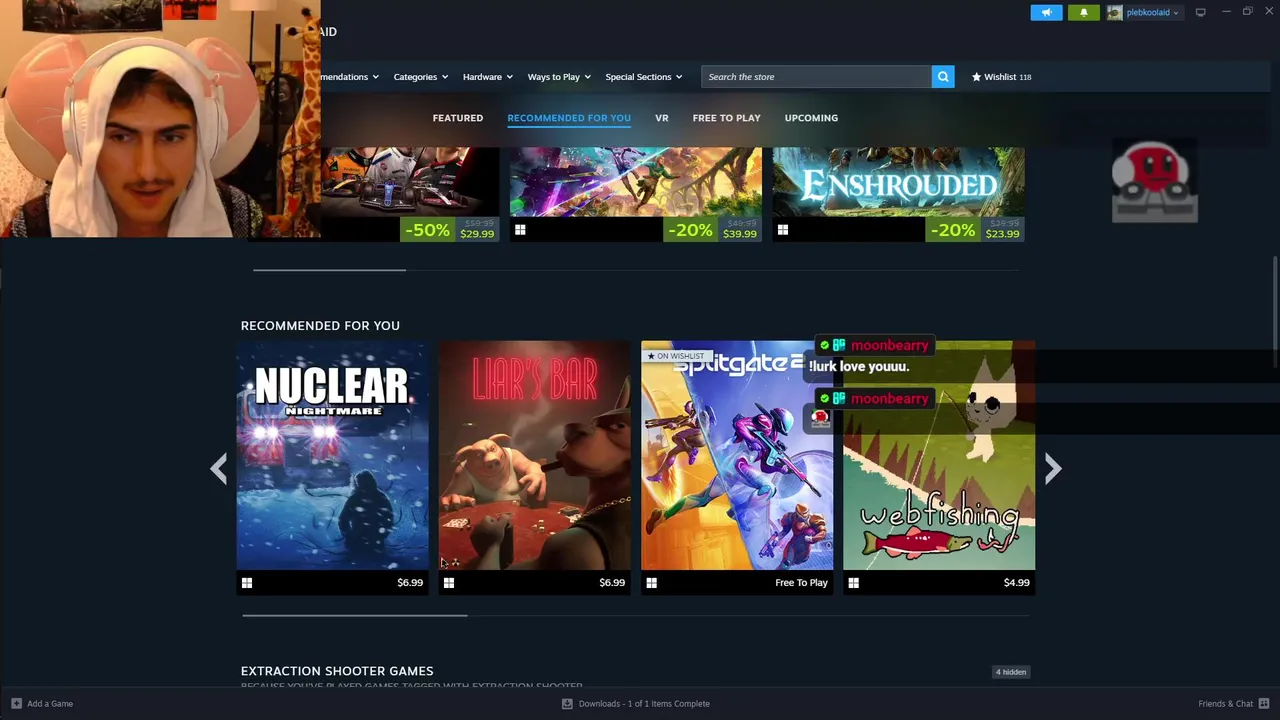Image resolution: width=1280 pixels, height=720 pixels.
Task: Open the green notifications bell
Action: [x=1083, y=12]
